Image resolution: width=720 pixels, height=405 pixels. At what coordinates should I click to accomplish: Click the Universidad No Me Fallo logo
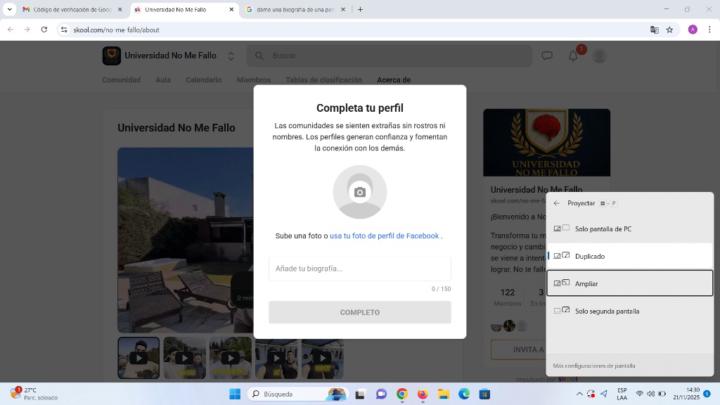[x=111, y=56]
